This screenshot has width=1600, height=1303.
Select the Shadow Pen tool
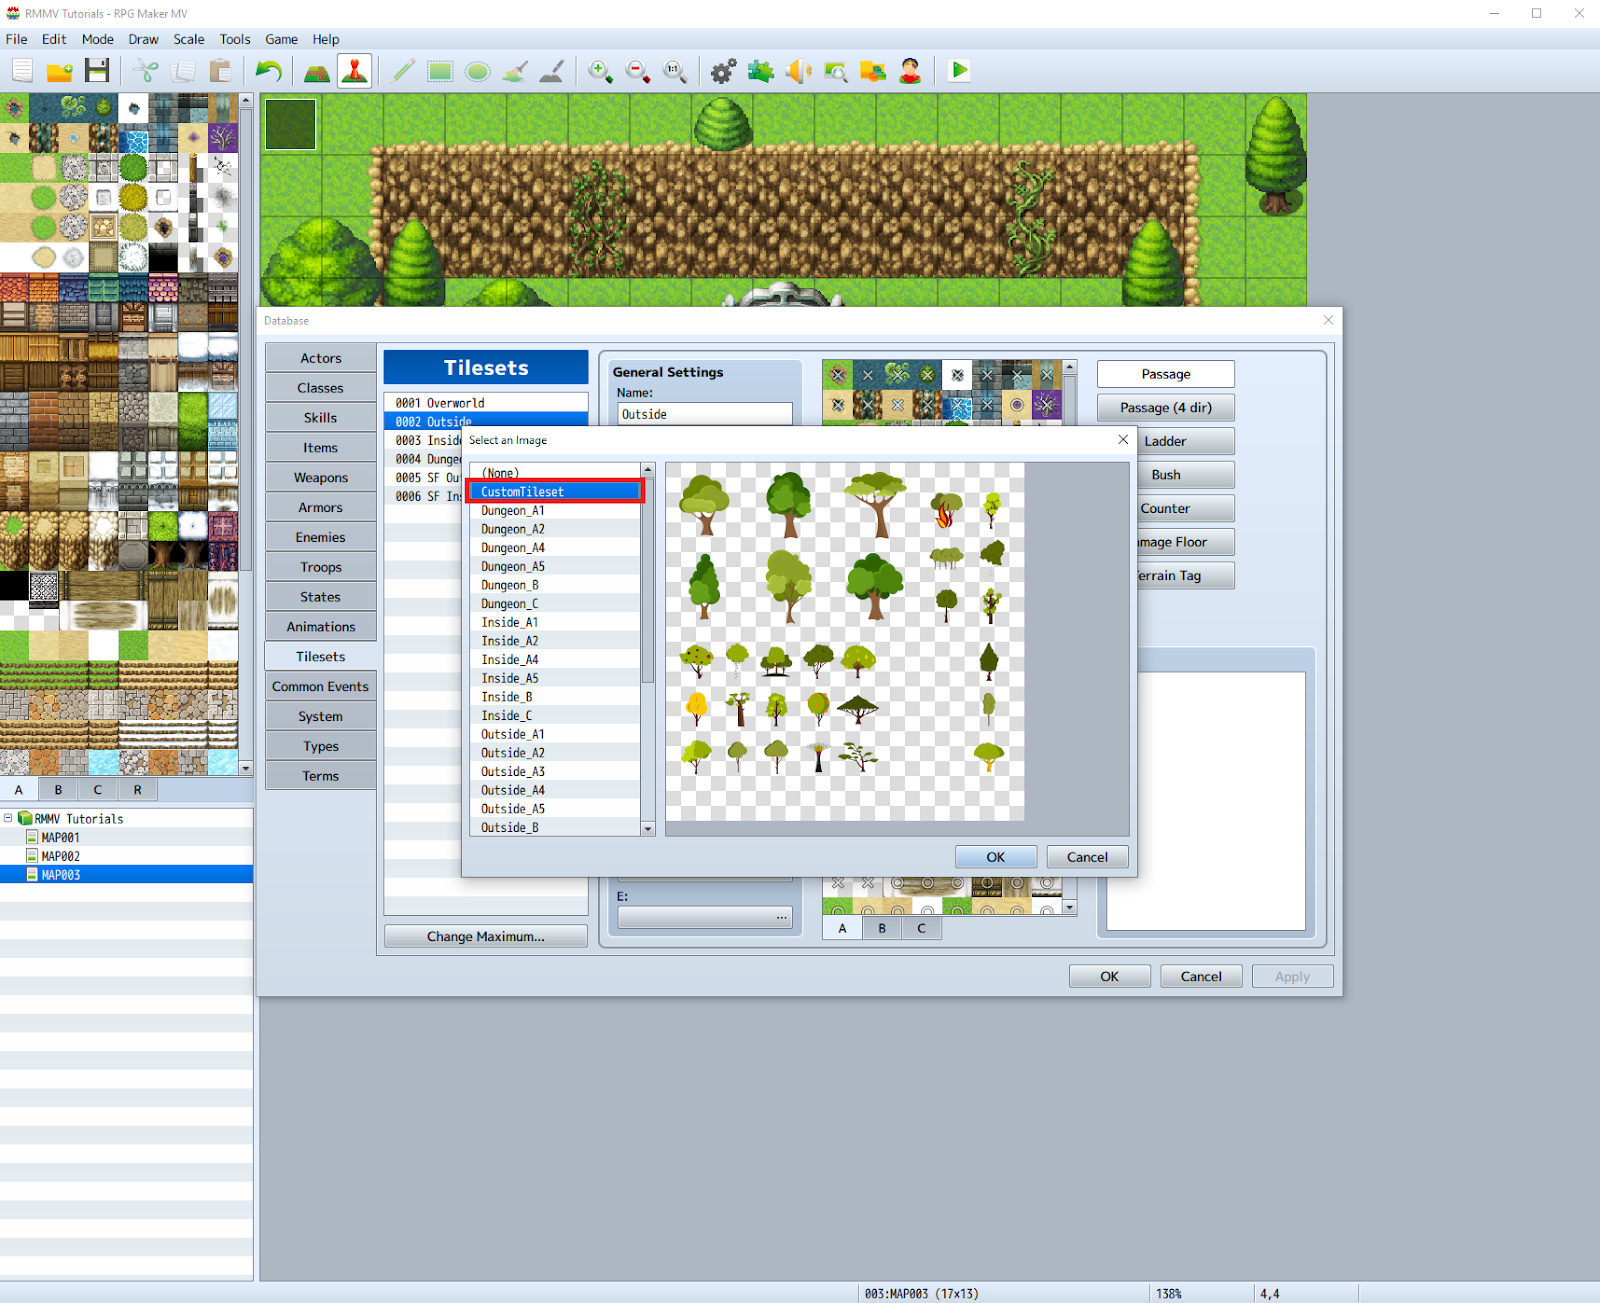click(552, 70)
